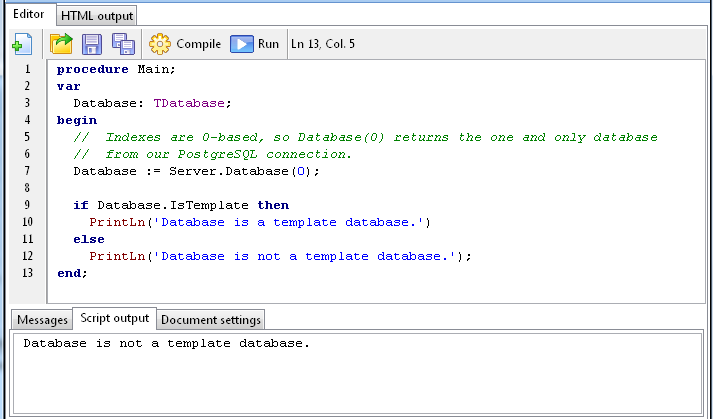713x419 pixels.
Task: Click the 'else' keyword
Action: (89, 239)
